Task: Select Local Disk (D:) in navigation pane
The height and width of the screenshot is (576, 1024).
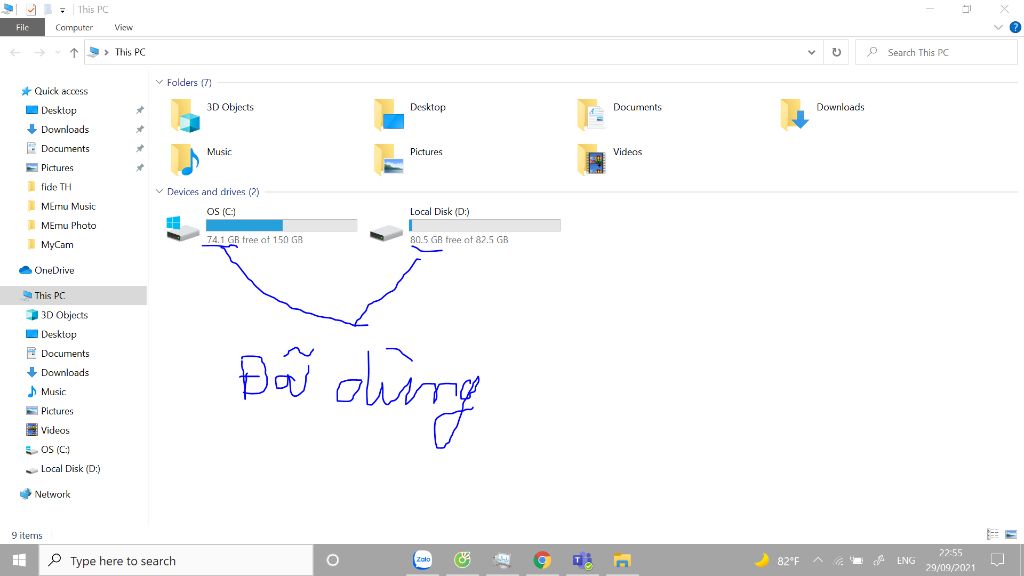Action: tap(71, 469)
